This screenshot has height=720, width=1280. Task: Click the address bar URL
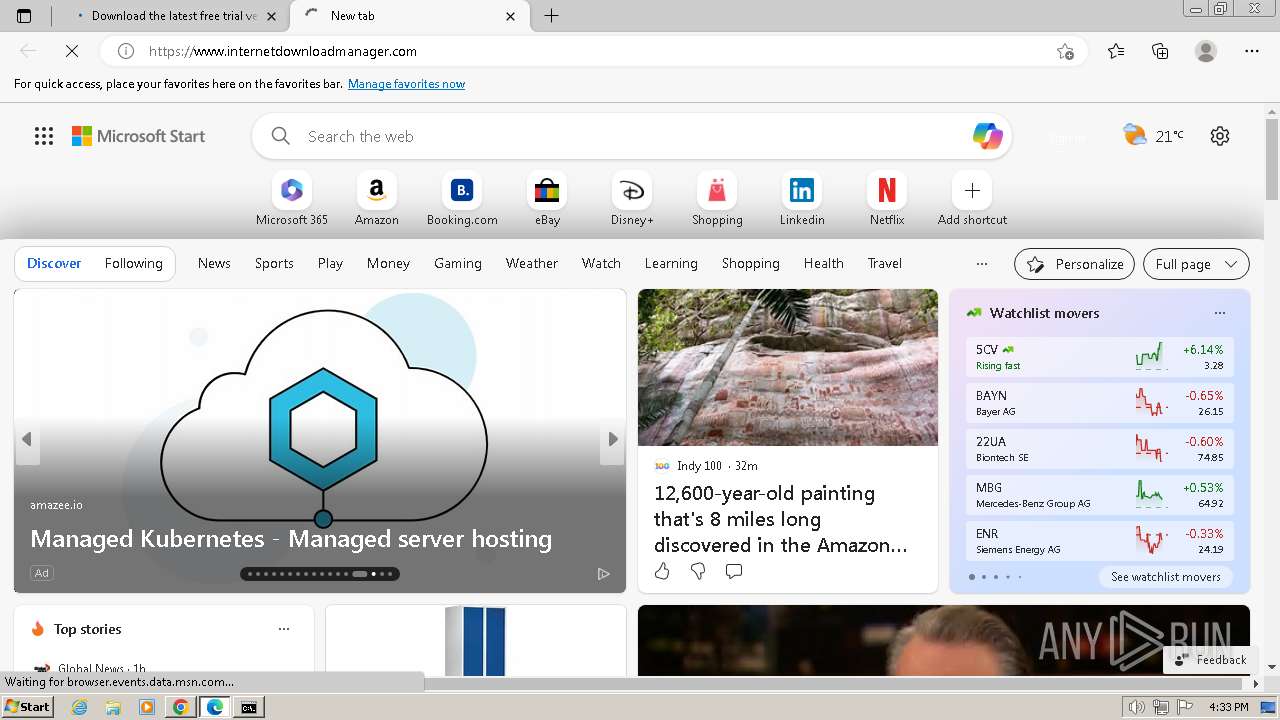tap(283, 51)
